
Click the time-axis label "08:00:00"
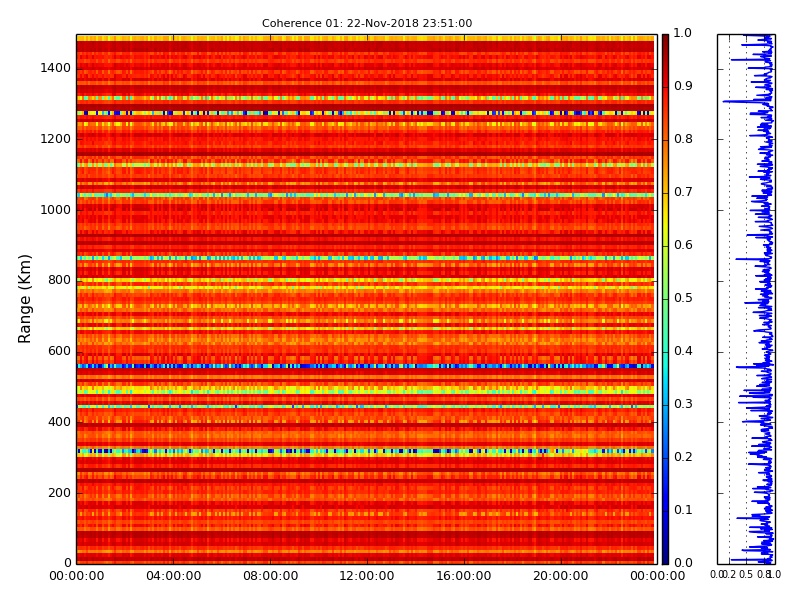270,576
